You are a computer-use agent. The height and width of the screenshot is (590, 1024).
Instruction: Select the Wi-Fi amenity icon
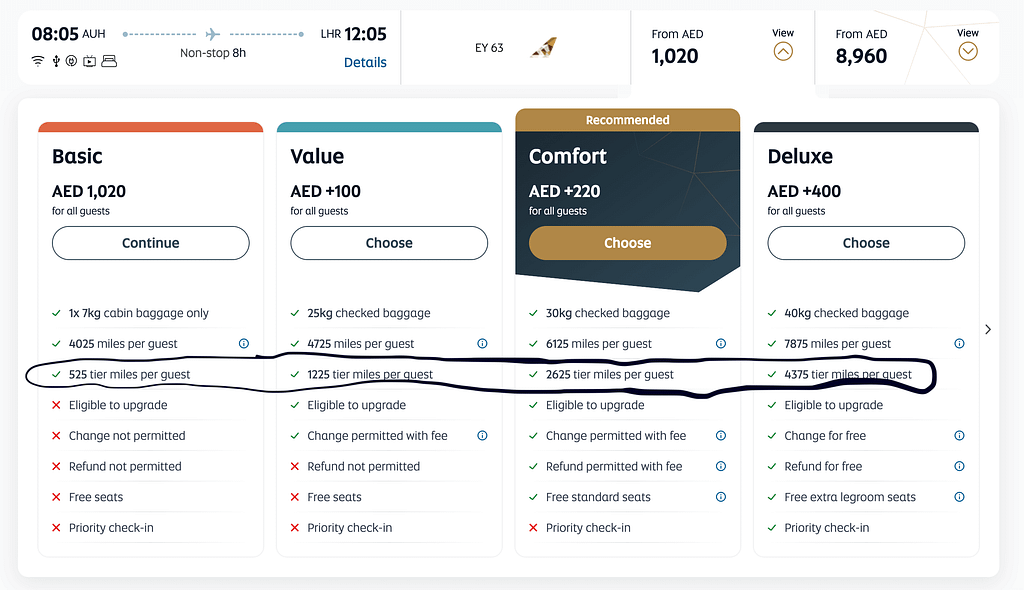pos(38,60)
